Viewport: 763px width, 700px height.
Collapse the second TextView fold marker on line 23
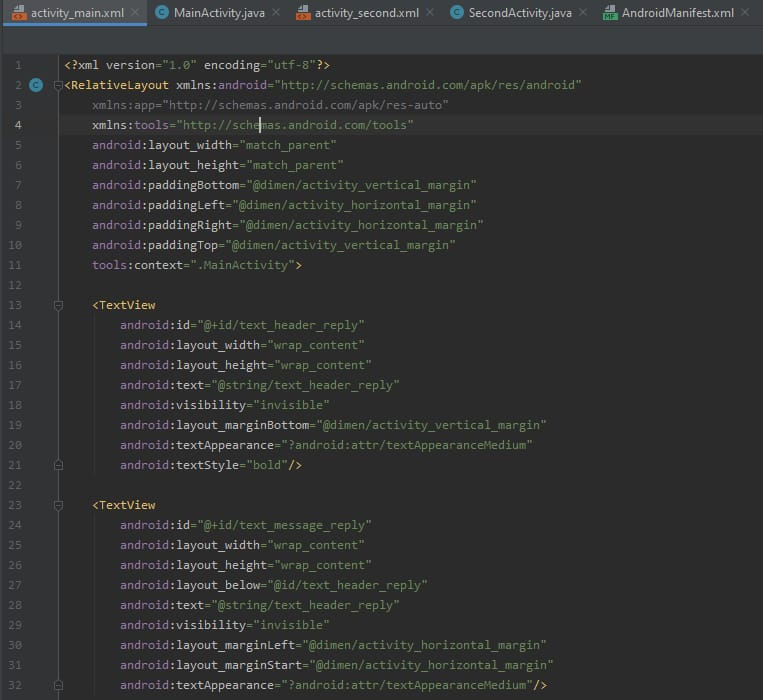[58, 505]
